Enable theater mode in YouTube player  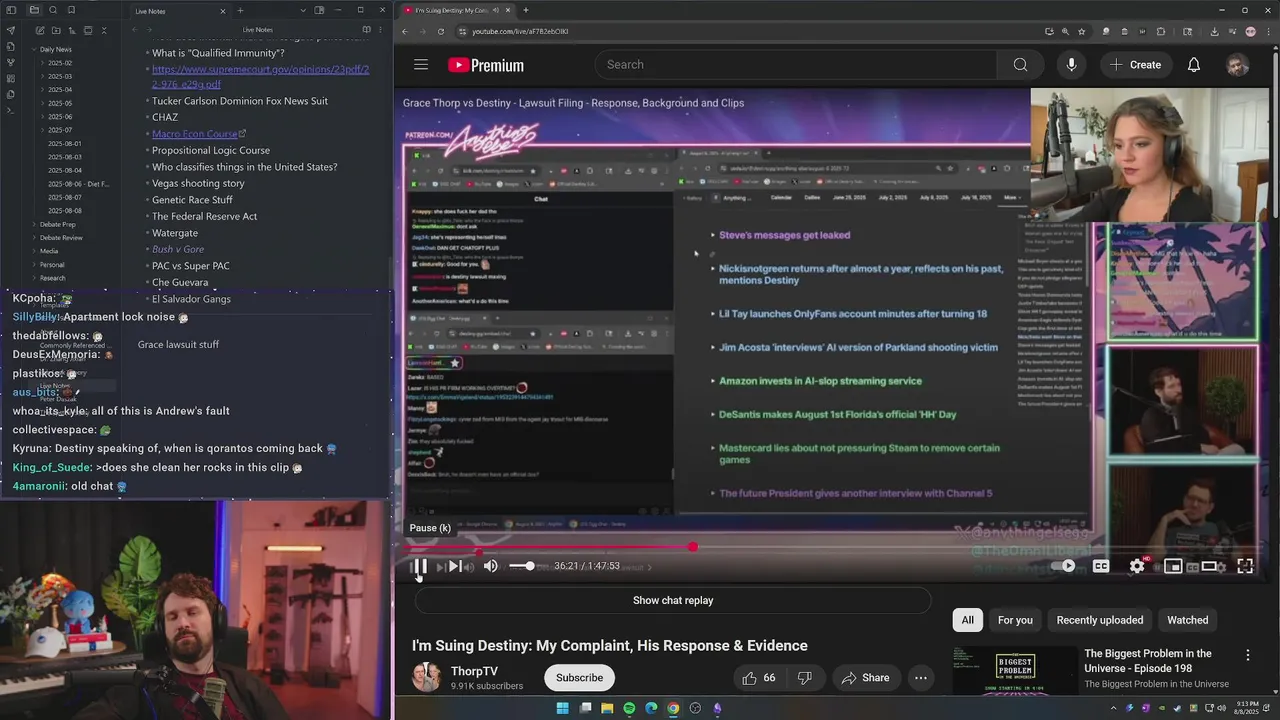point(1209,566)
